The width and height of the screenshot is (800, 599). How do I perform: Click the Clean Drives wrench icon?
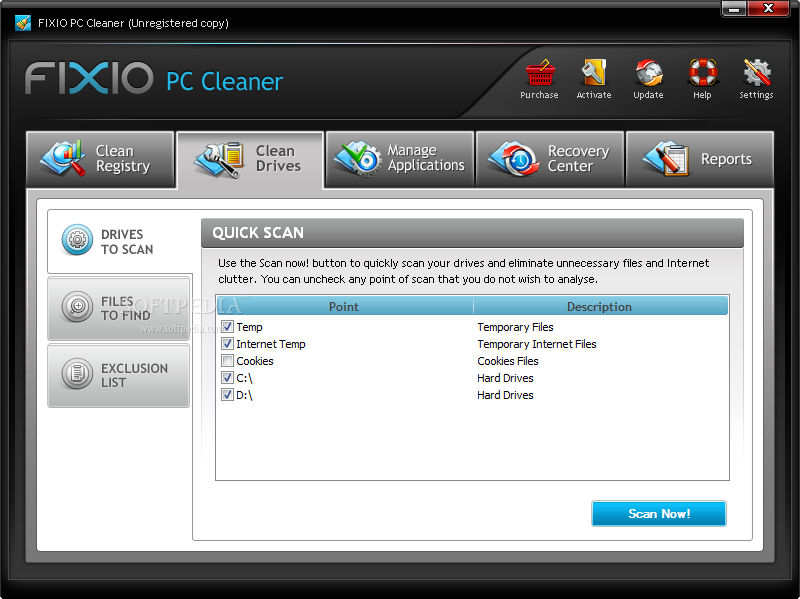218,160
